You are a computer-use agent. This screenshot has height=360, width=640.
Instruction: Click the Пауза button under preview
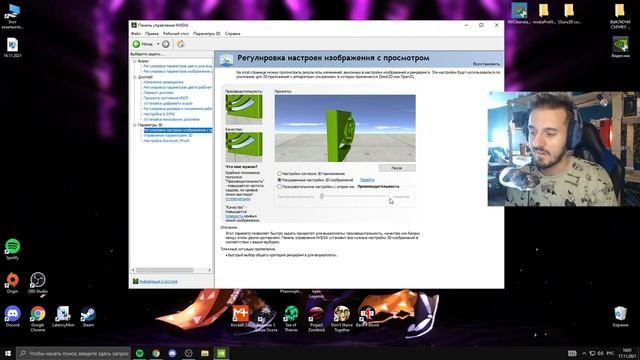tap(397, 168)
